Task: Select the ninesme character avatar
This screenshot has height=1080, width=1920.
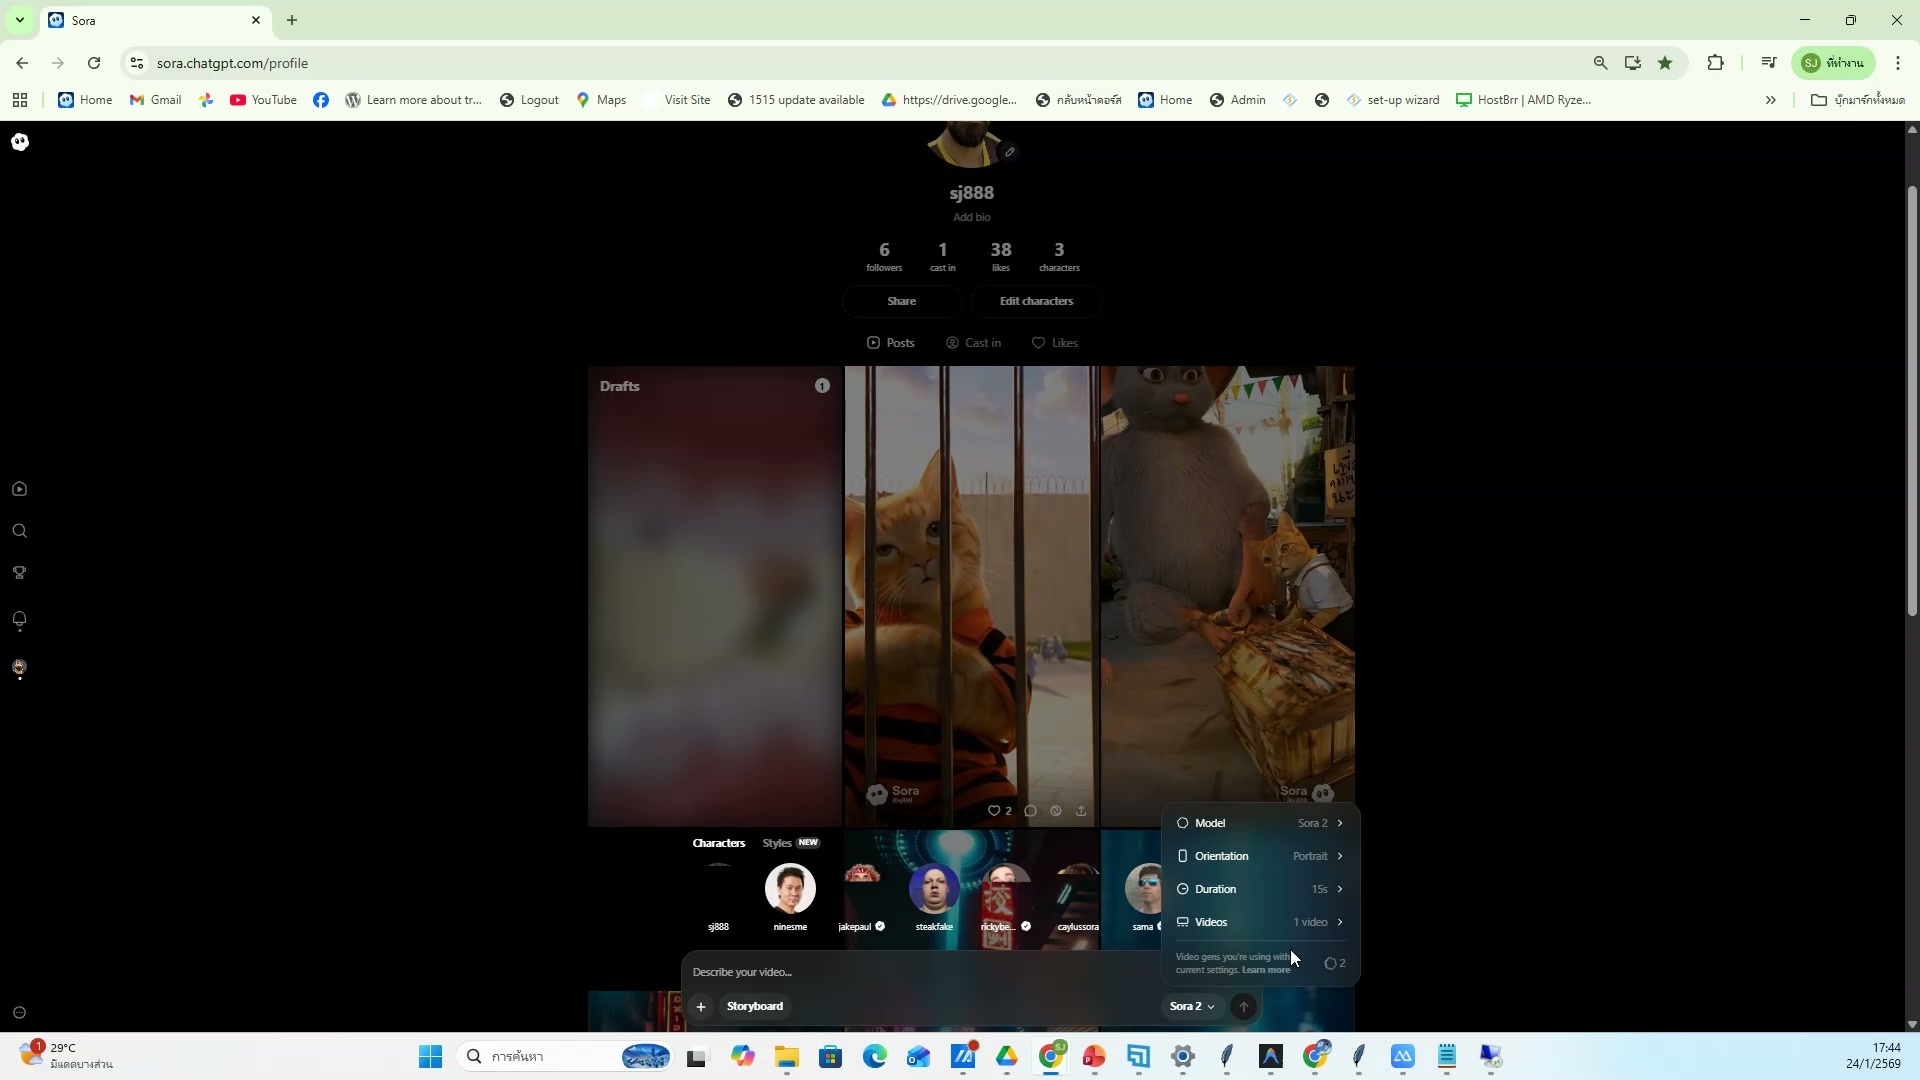Action: [790, 888]
